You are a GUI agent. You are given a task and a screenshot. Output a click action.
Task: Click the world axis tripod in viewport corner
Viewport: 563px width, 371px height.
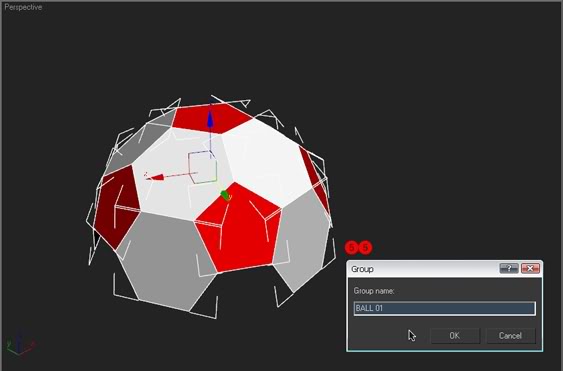[20, 343]
